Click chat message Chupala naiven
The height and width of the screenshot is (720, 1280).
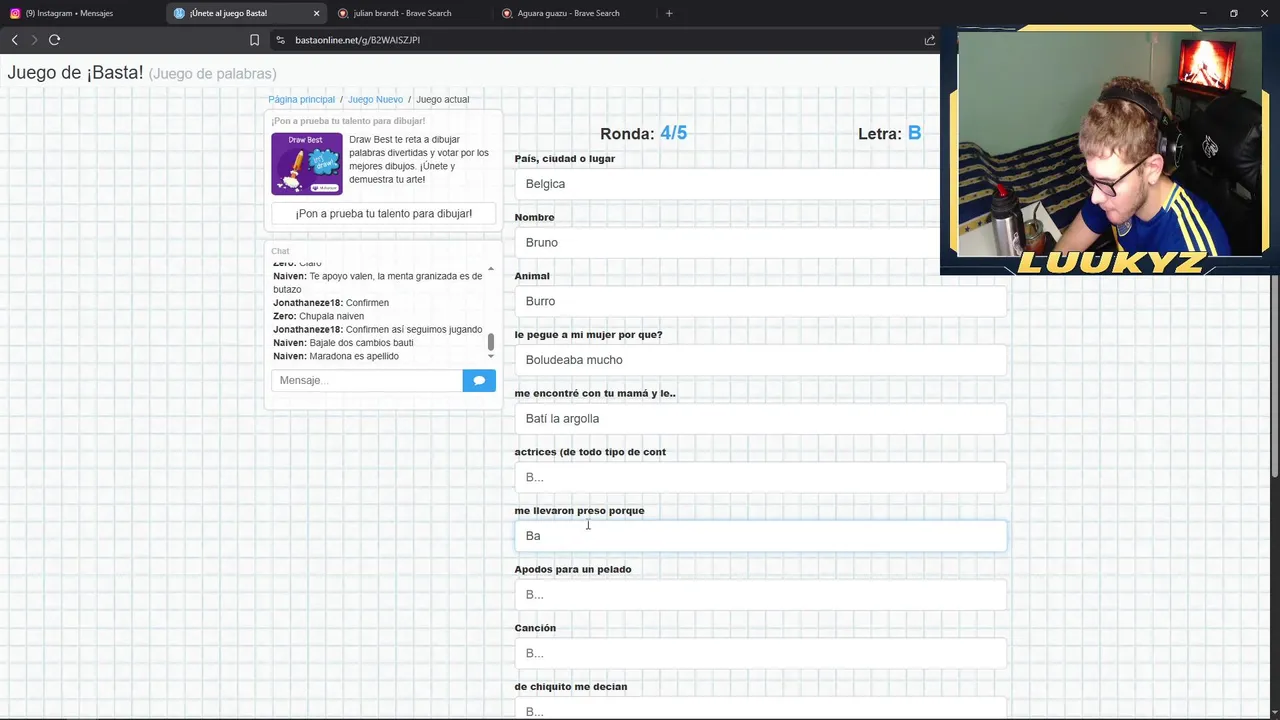318,316
